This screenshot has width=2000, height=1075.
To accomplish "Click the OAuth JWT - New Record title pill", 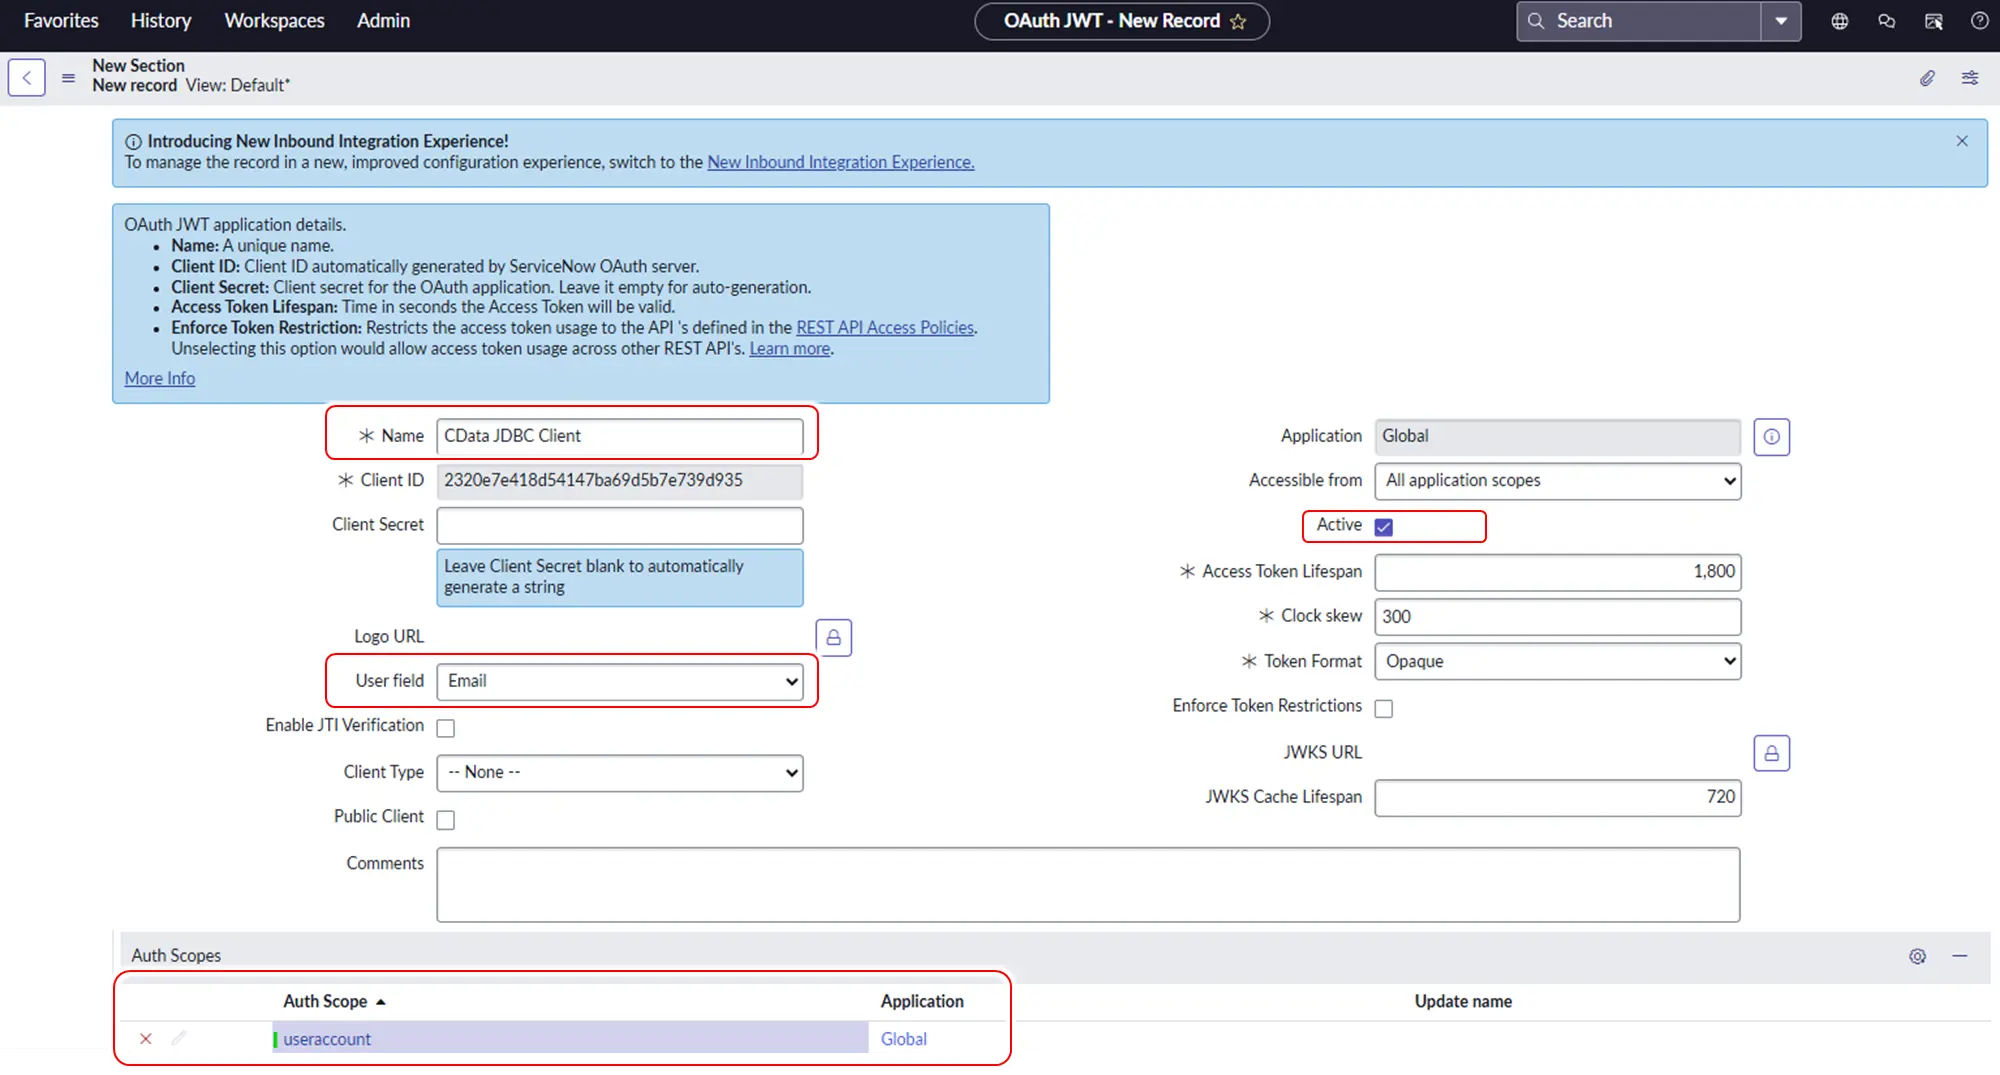I will coord(1122,21).
